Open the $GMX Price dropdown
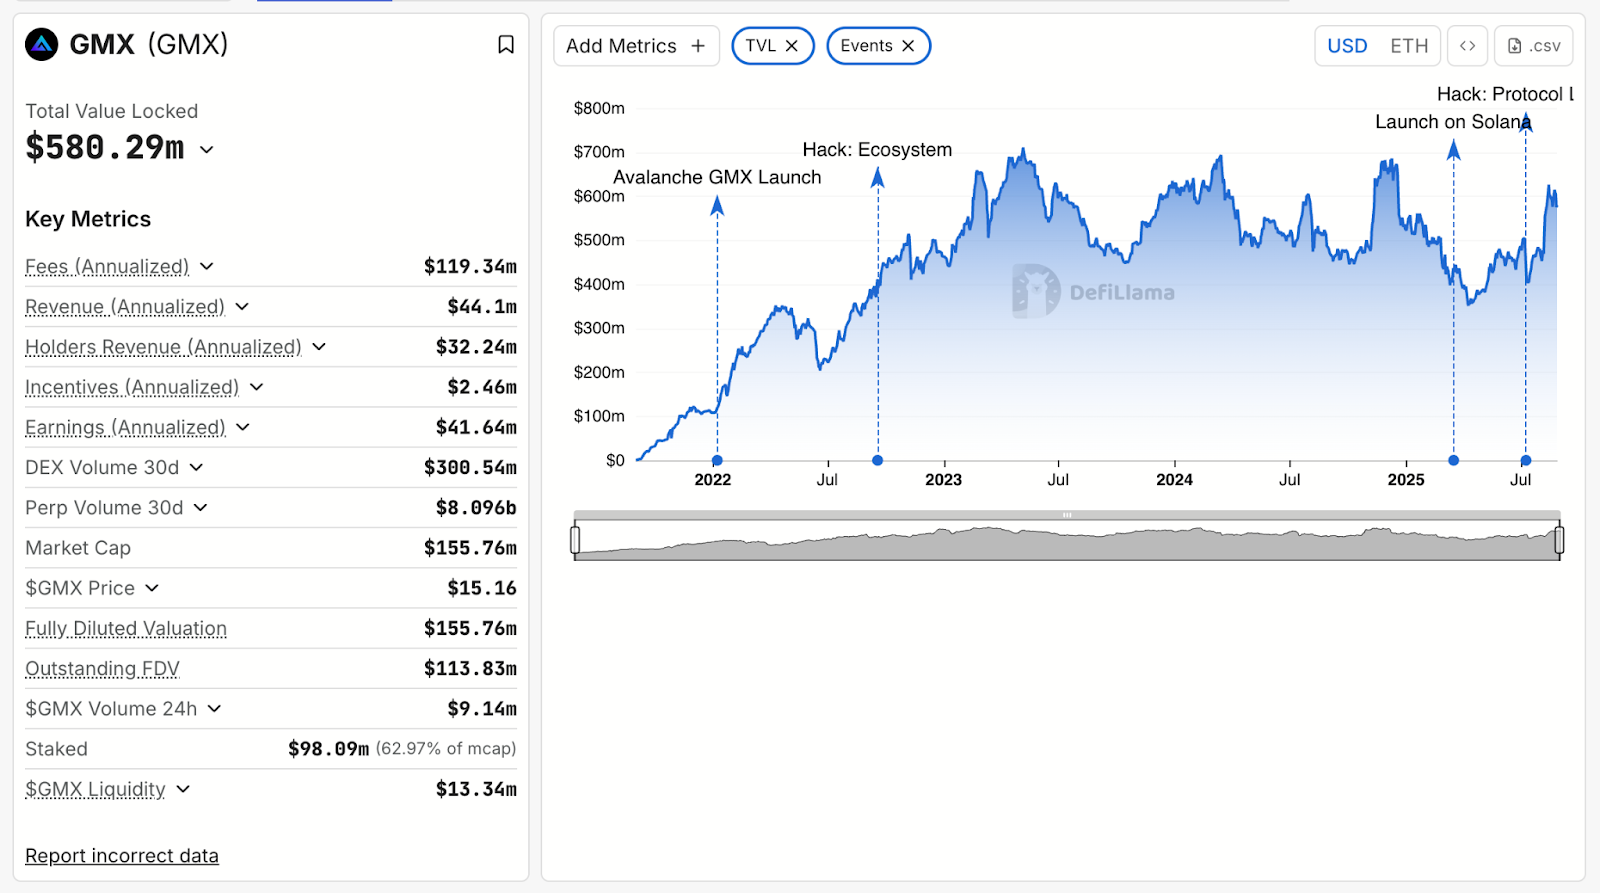 pos(151,588)
